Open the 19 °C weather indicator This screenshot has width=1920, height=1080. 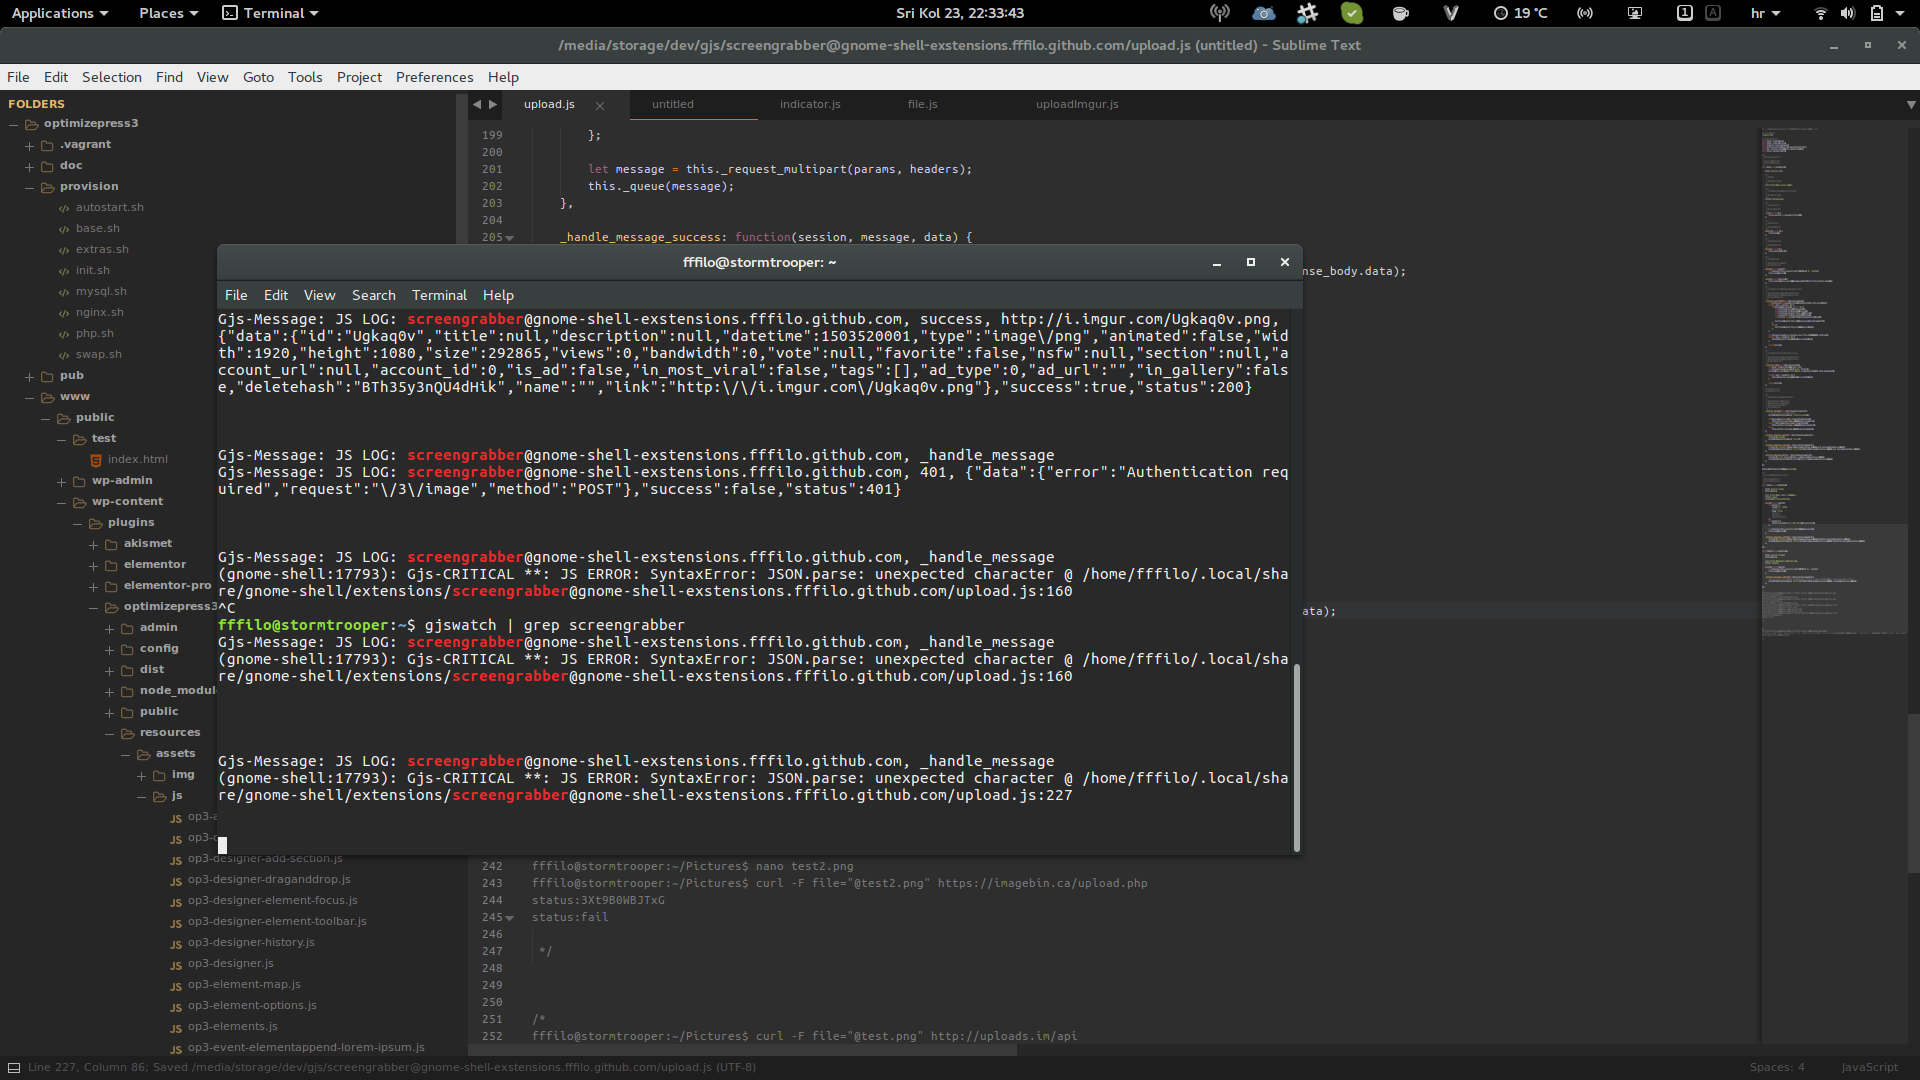point(1520,13)
